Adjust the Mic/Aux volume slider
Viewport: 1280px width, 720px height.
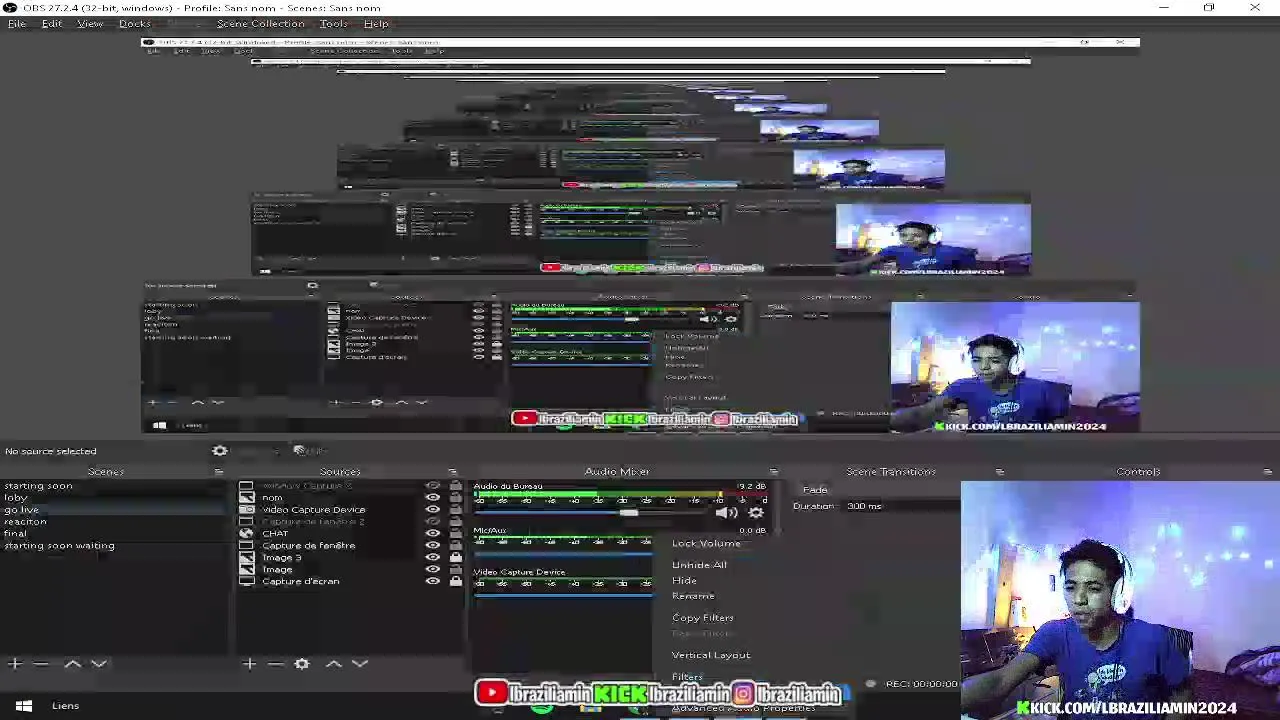click(563, 552)
